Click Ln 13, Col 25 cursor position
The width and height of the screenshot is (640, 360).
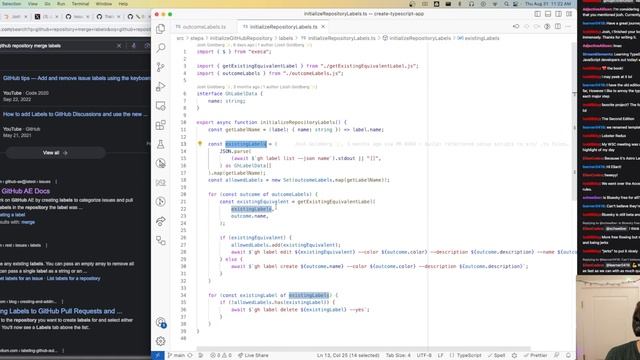click(x=348, y=356)
